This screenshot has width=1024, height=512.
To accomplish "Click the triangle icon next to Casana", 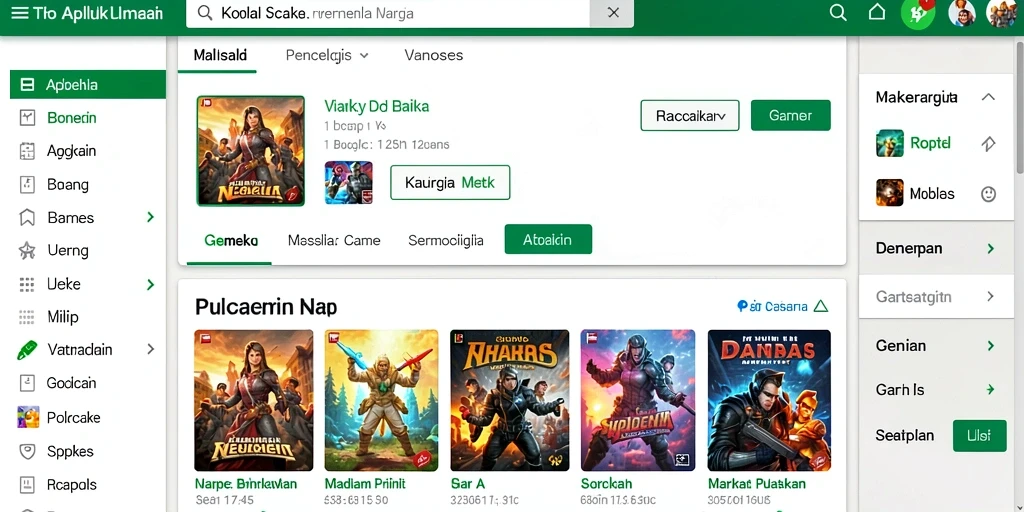I will click(x=821, y=306).
